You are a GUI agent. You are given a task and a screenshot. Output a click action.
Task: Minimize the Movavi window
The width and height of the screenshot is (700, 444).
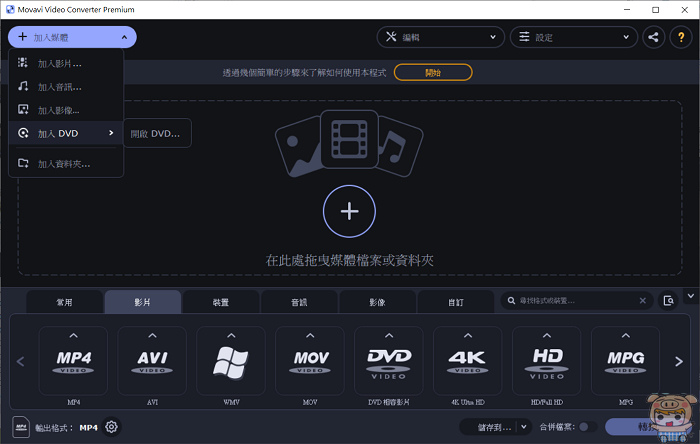(627, 9)
